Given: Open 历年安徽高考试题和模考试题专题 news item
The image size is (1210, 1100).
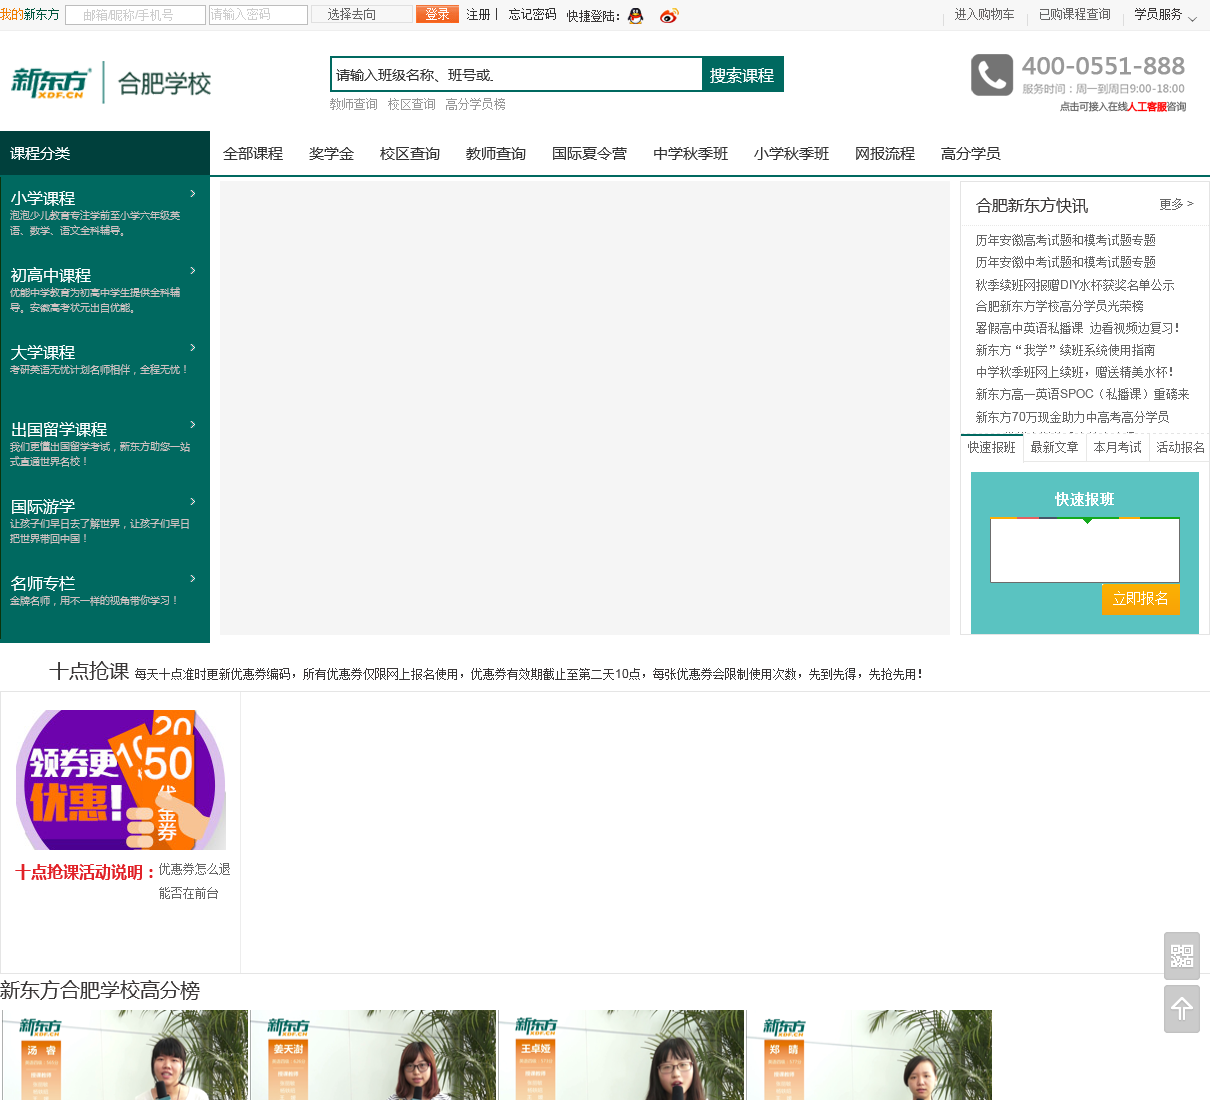Looking at the screenshot, I should (1066, 240).
